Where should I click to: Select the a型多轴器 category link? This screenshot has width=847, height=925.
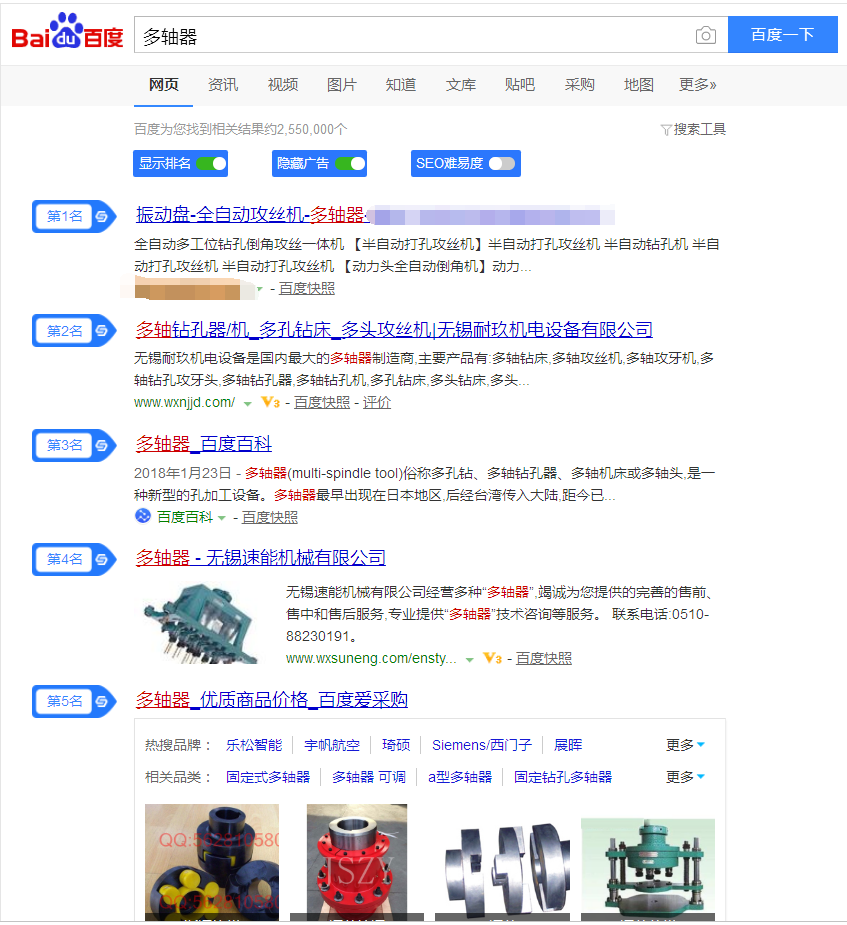[x=460, y=777]
